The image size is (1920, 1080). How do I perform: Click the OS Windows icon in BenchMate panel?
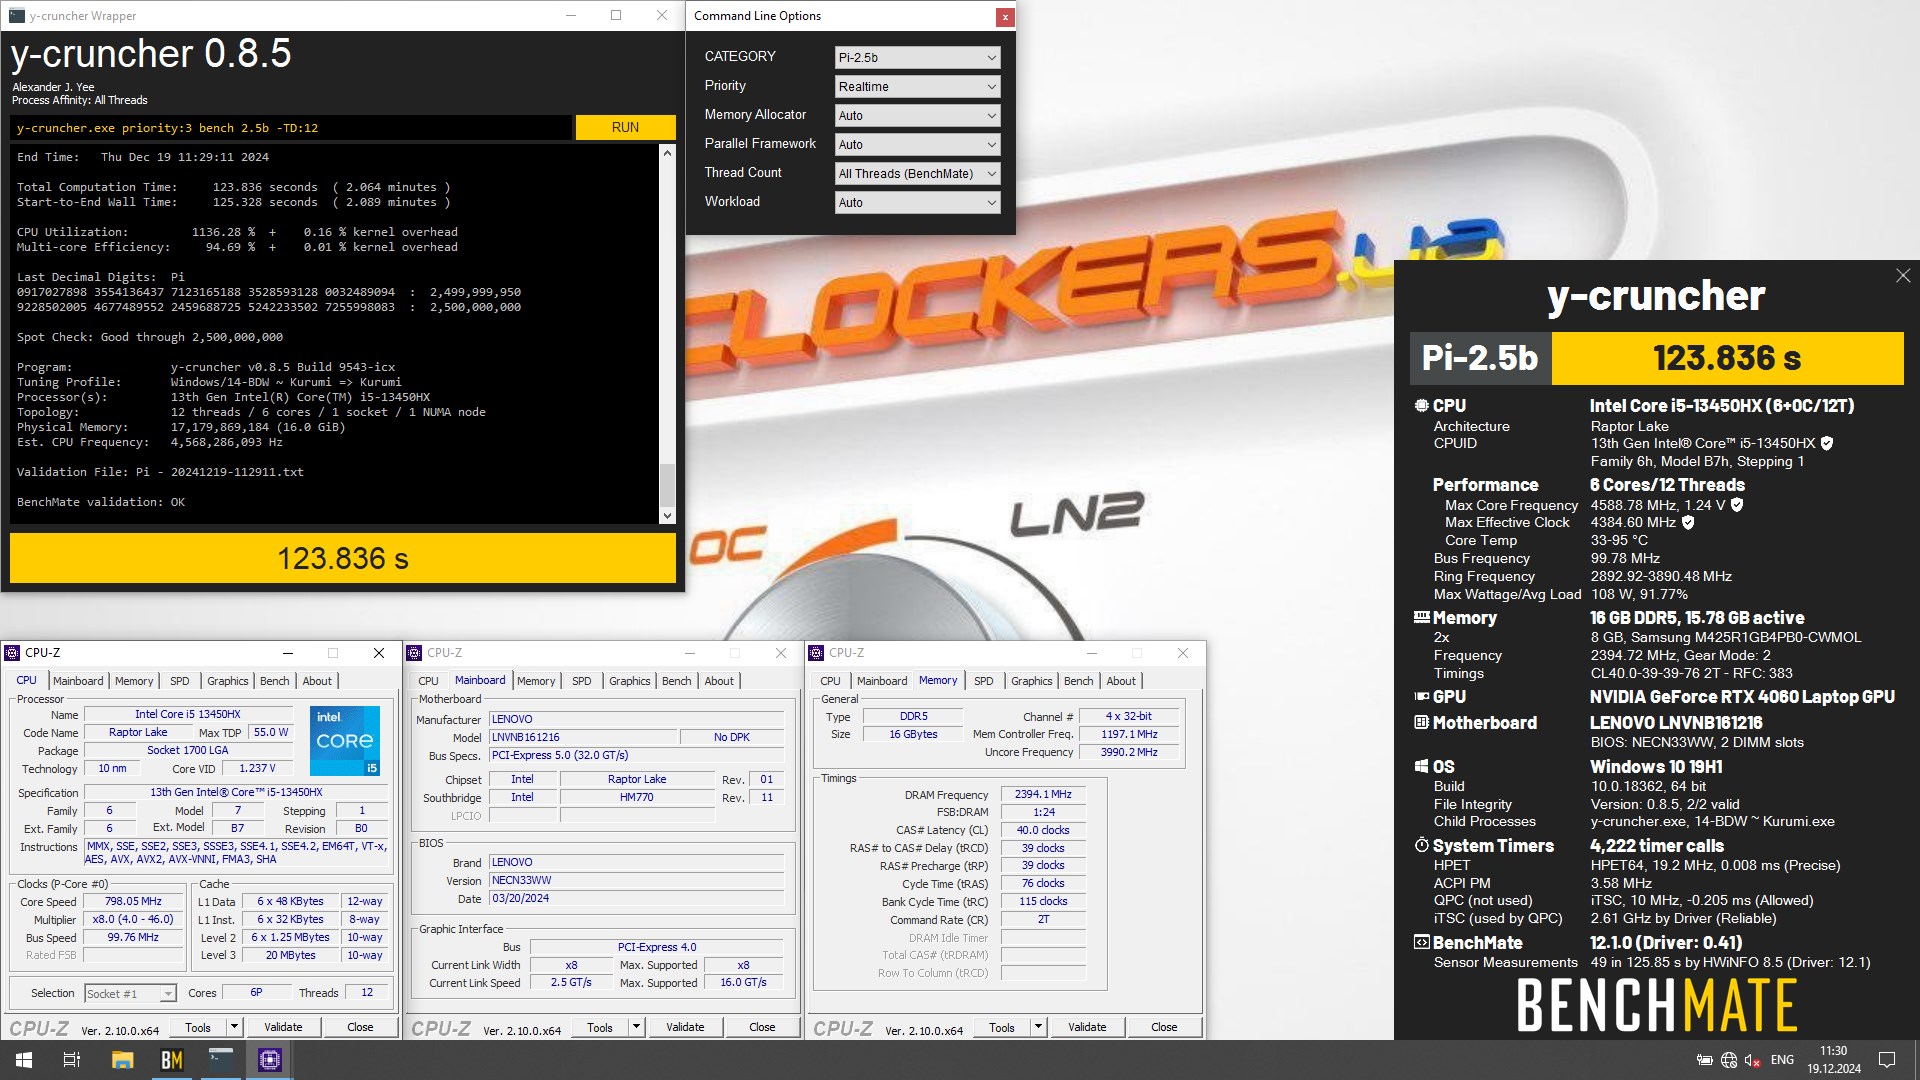click(x=1421, y=767)
